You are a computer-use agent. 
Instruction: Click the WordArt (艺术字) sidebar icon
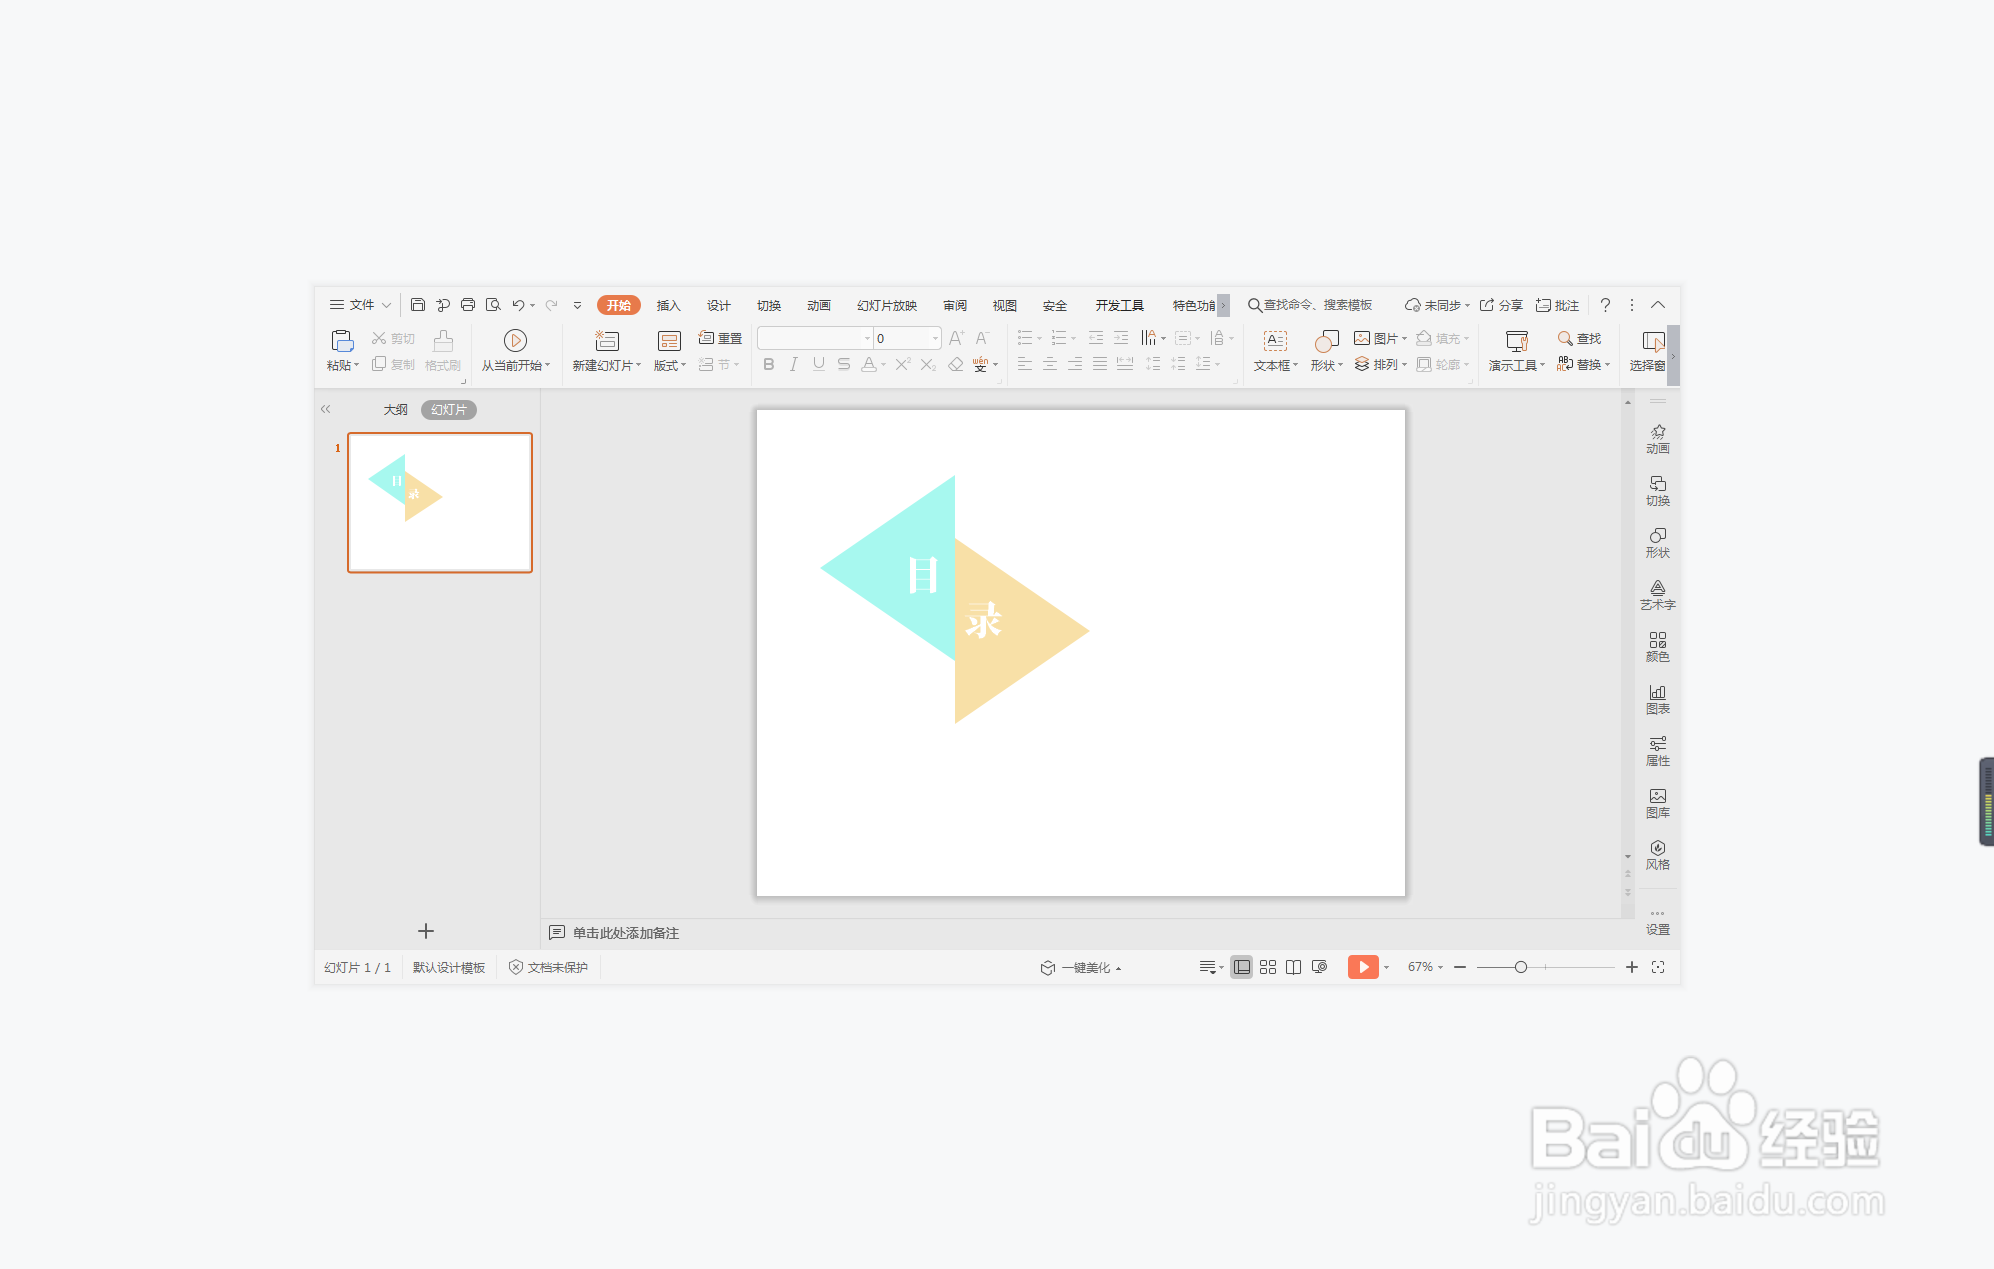click(x=1657, y=594)
